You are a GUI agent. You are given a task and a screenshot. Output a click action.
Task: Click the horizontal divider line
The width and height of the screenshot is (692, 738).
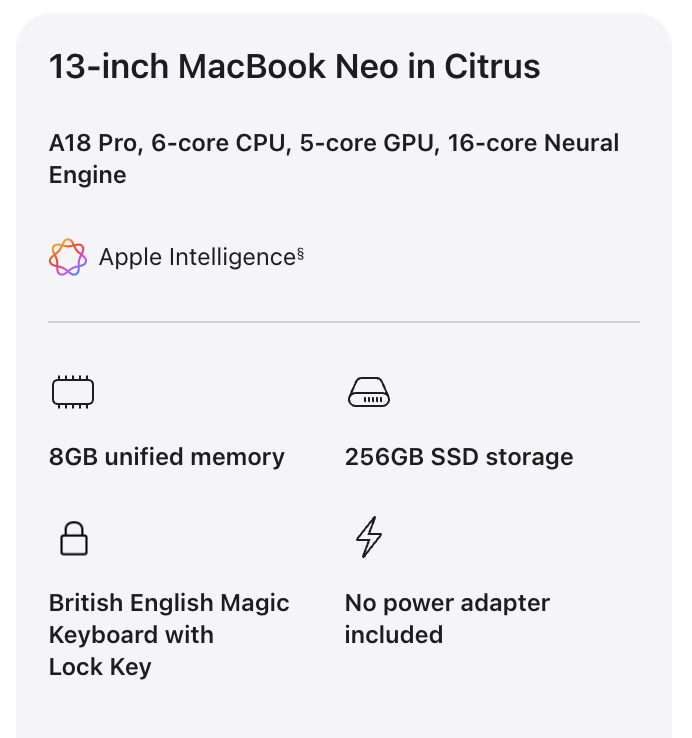344,322
